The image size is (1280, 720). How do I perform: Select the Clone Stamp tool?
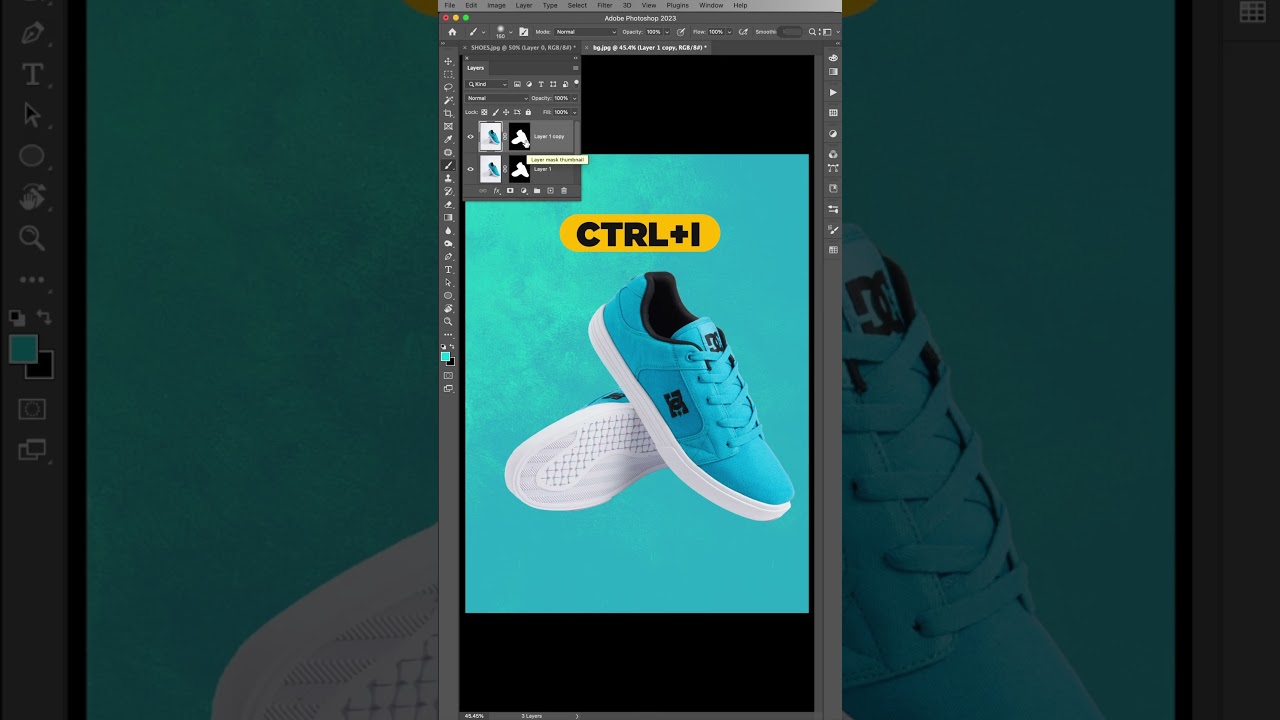point(448,178)
